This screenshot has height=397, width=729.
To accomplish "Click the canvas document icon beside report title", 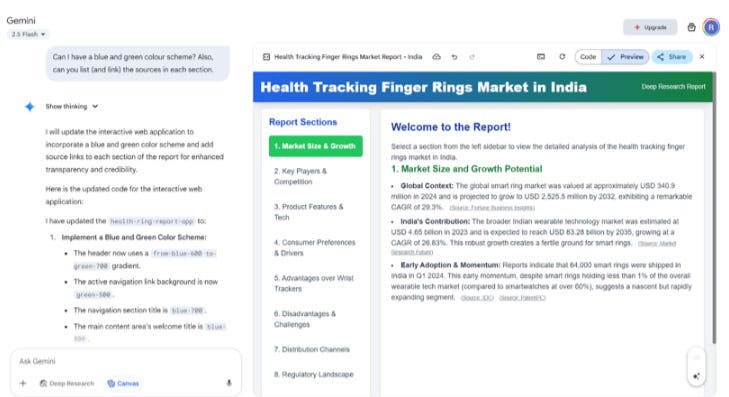I will [266, 57].
